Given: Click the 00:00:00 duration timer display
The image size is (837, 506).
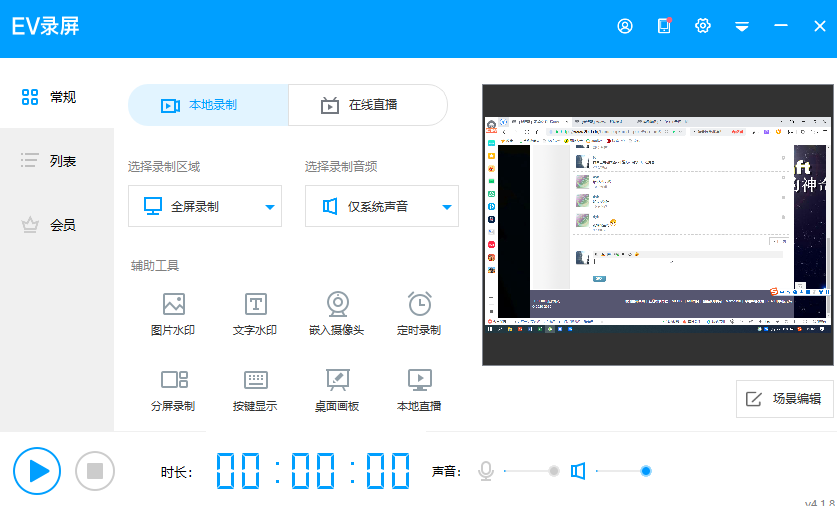Looking at the screenshot, I should point(313,471).
